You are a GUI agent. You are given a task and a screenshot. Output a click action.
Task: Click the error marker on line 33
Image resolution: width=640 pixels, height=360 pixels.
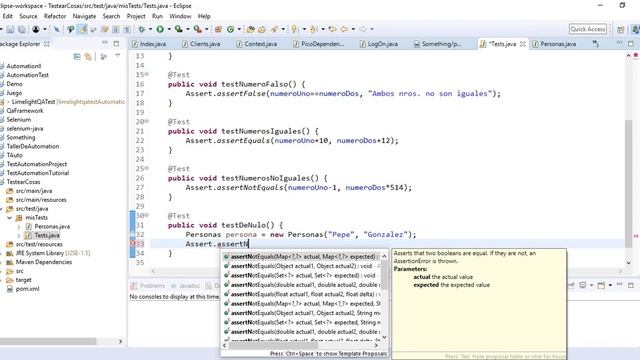point(133,244)
